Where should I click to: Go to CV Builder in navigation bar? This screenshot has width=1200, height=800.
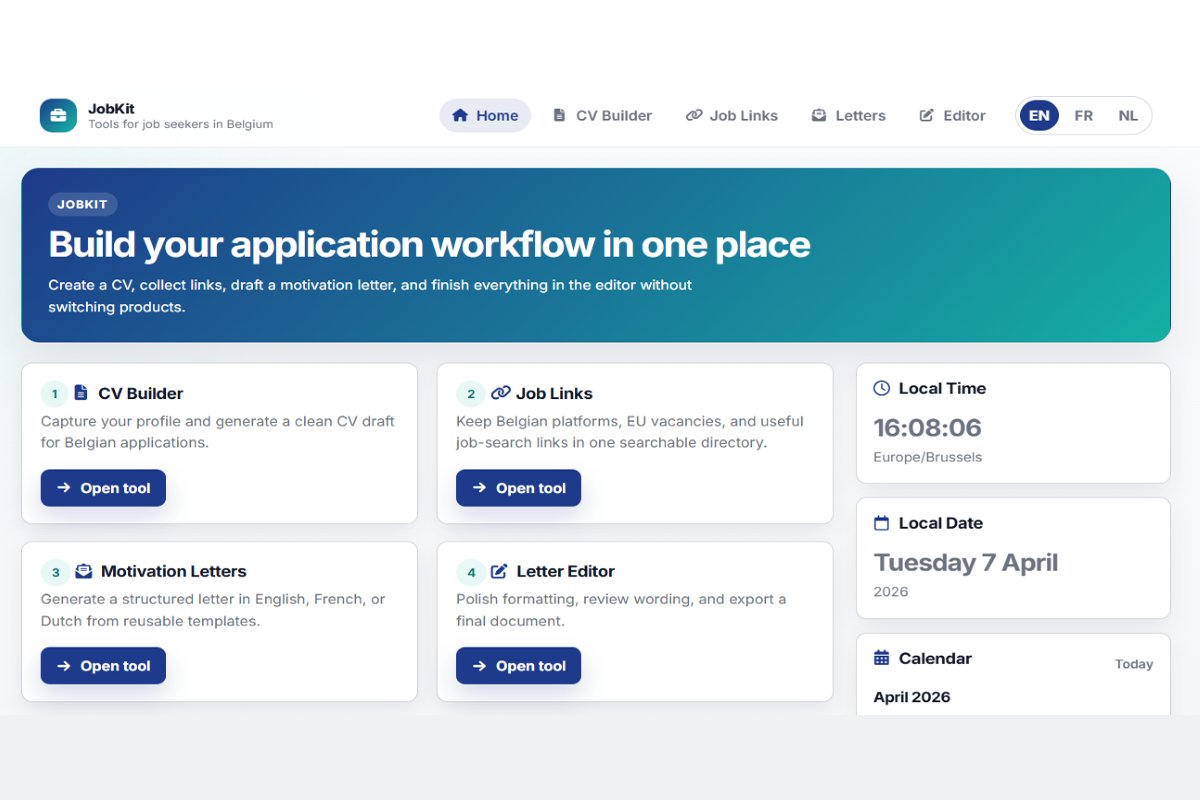pos(602,115)
